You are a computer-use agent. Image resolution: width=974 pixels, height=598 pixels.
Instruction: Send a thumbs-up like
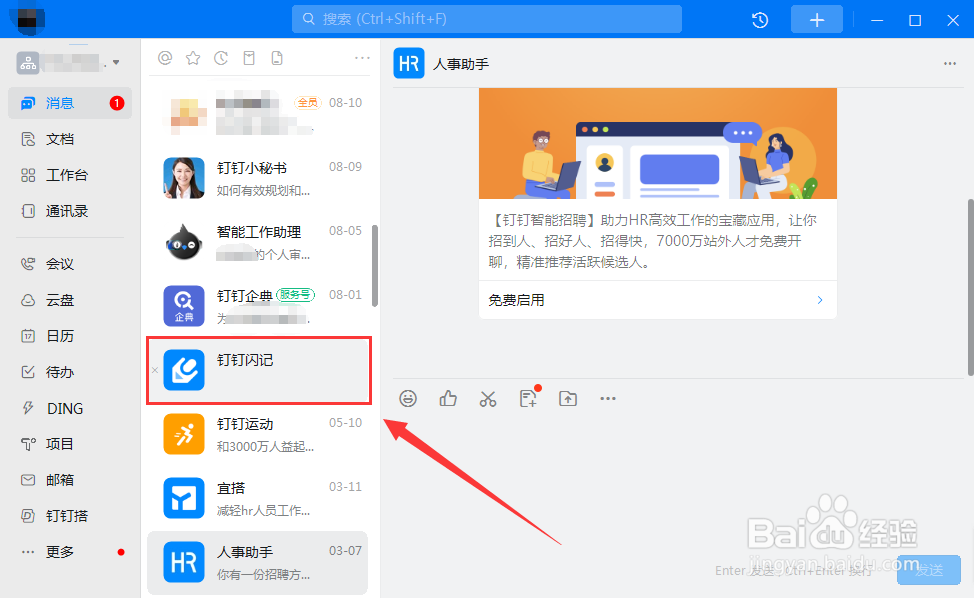448,399
